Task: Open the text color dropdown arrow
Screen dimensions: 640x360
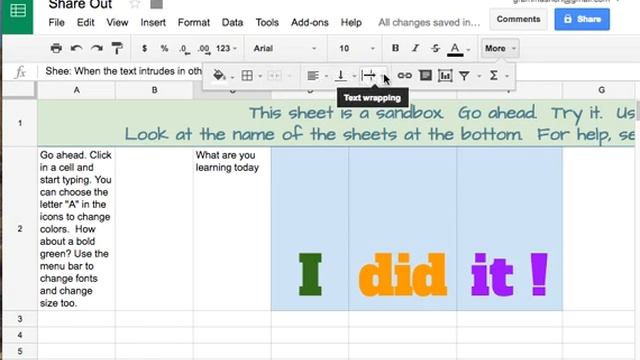Action: coord(469,49)
